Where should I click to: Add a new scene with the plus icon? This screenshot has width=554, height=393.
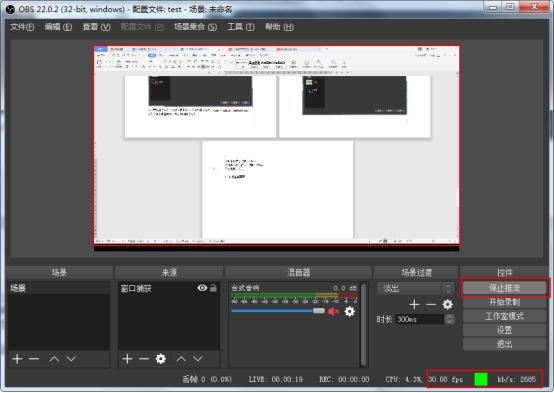point(17,359)
